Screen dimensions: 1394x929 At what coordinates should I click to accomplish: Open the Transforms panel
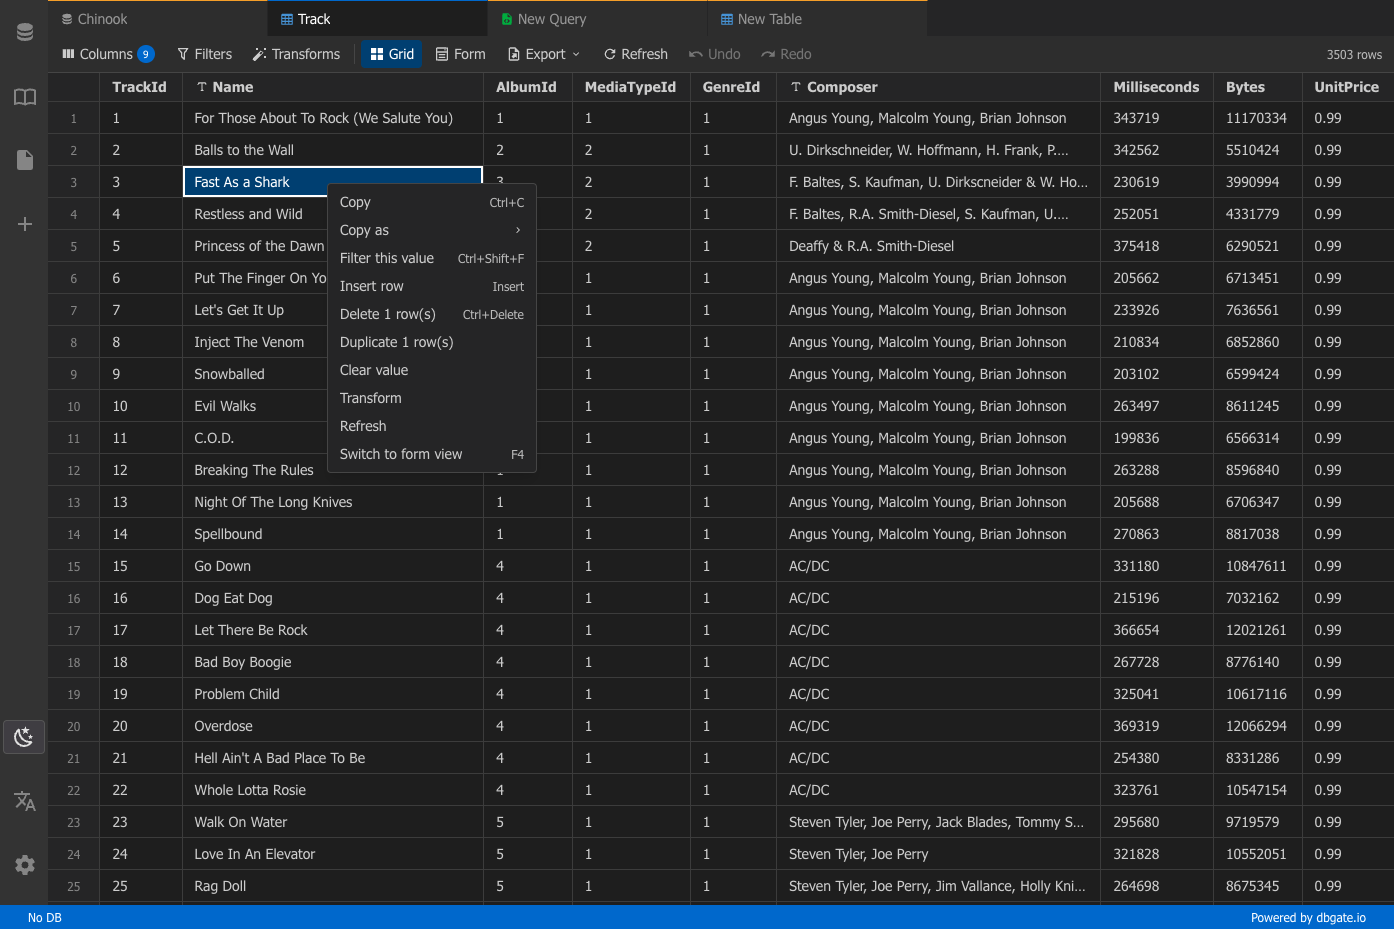pos(296,54)
